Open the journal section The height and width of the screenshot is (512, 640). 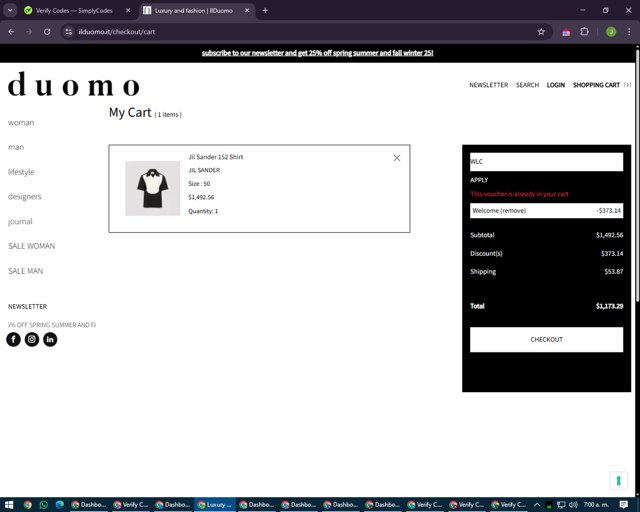pos(20,221)
